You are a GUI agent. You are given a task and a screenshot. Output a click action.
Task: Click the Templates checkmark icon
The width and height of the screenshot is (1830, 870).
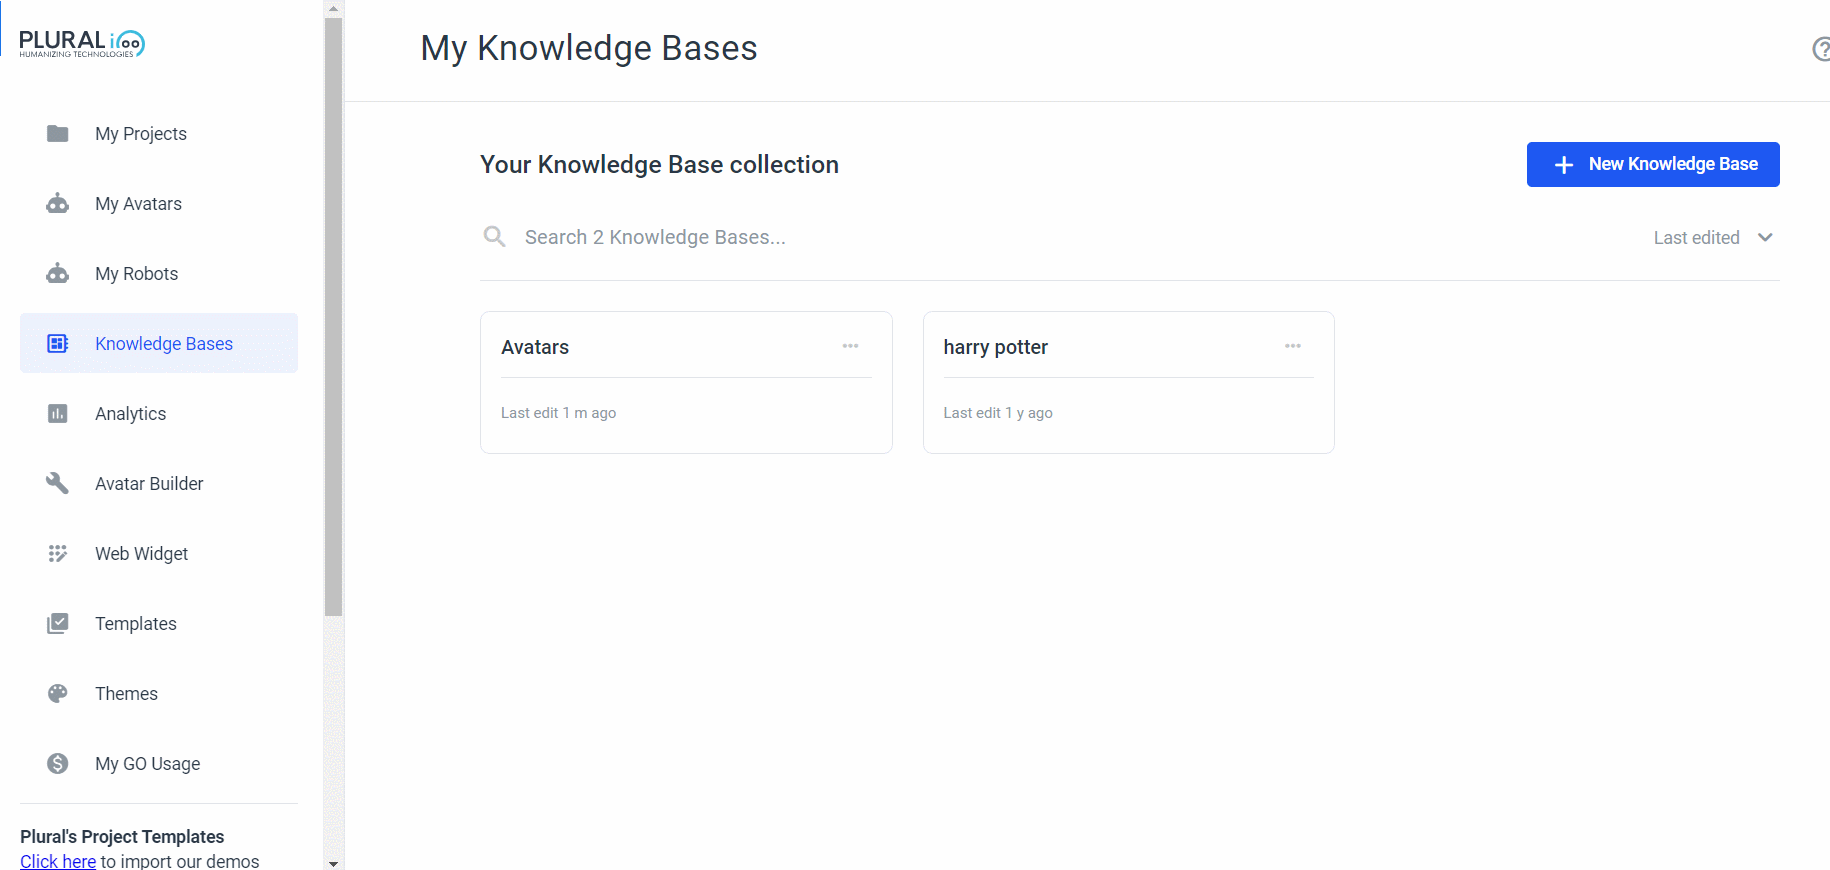(x=58, y=623)
